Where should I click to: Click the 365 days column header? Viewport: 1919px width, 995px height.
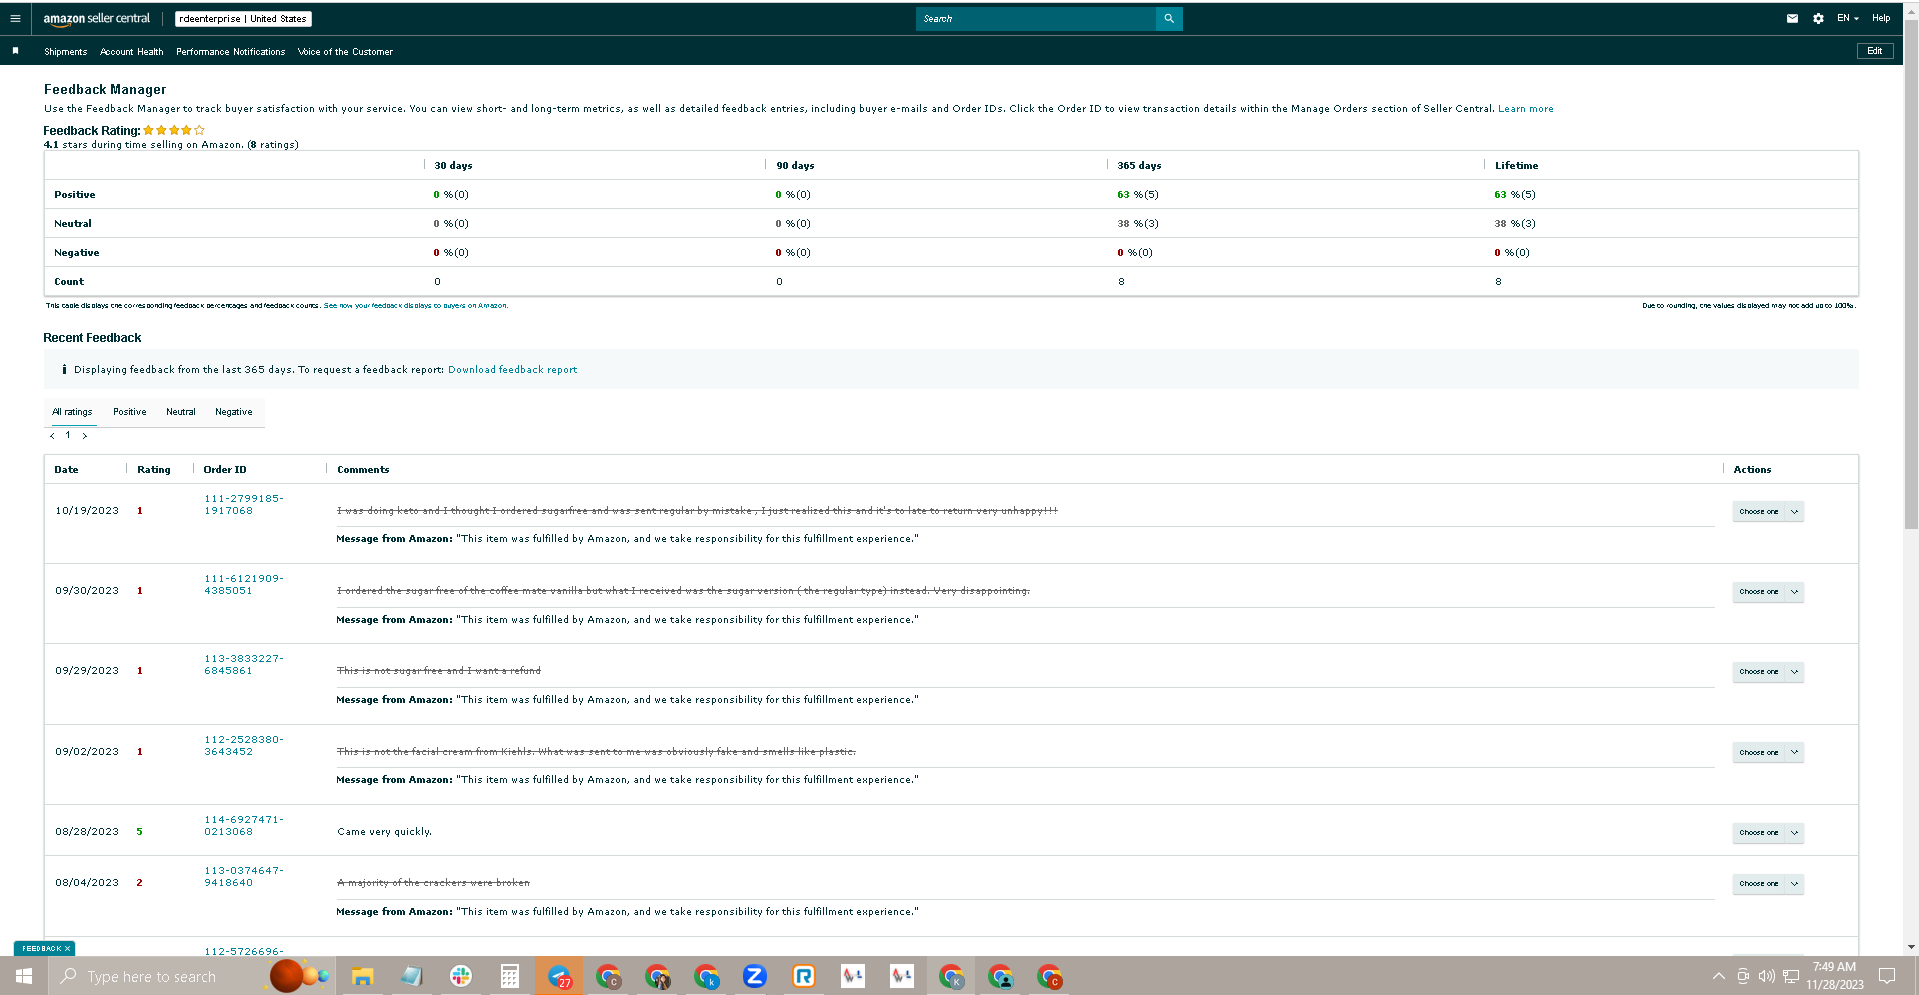pos(1140,166)
